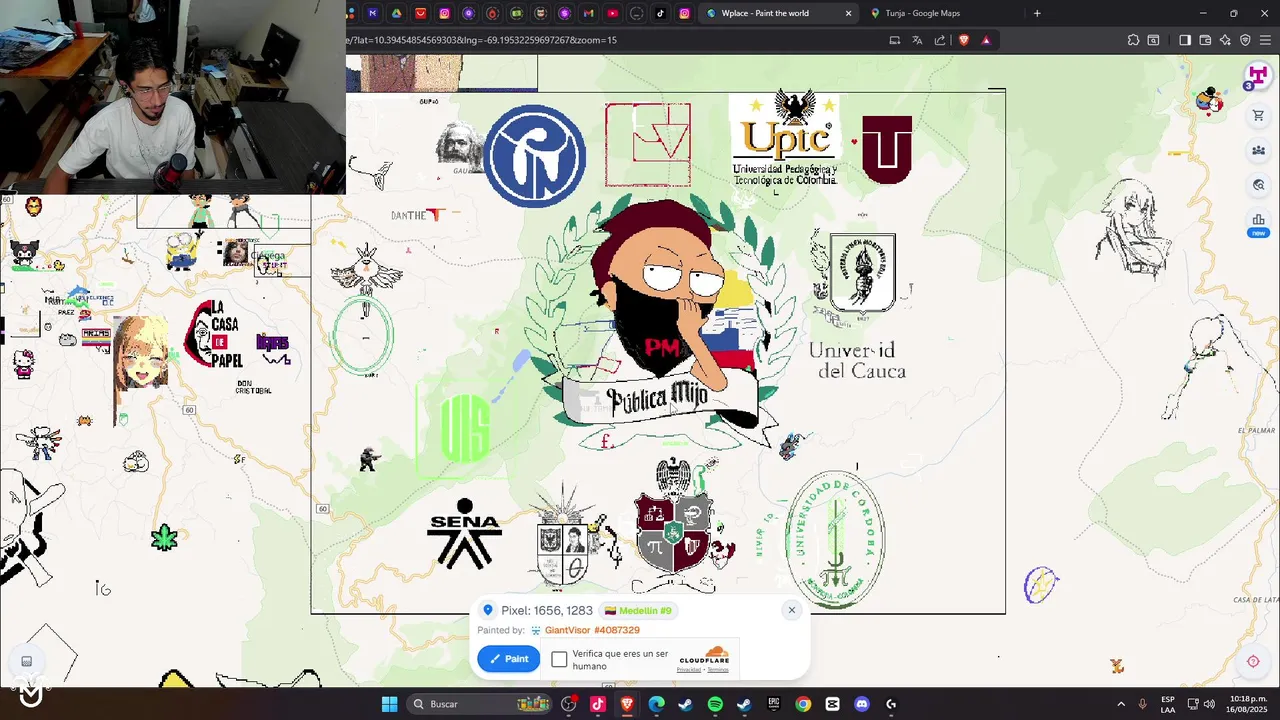Click the SENA logo pixel art
1280x720 pixels.
[464, 533]
